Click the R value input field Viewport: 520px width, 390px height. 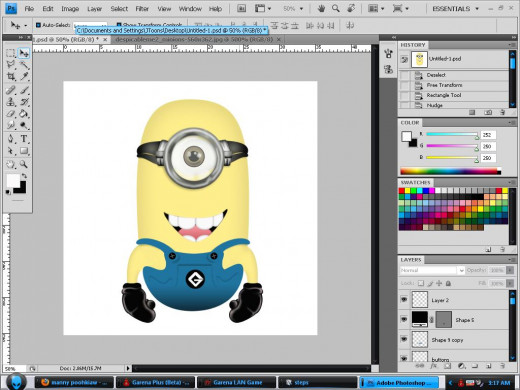pyautogui.click(x=488, y=135)
